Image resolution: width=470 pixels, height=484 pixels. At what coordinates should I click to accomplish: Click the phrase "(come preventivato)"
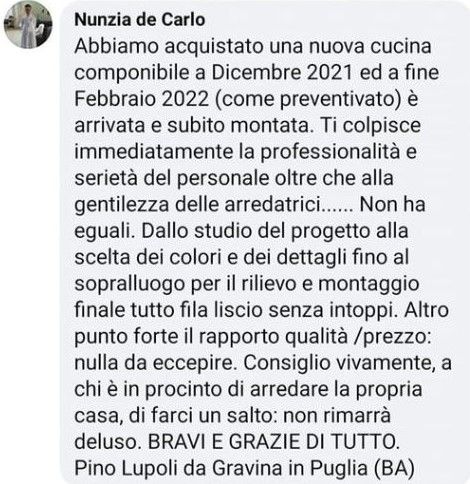308,99
